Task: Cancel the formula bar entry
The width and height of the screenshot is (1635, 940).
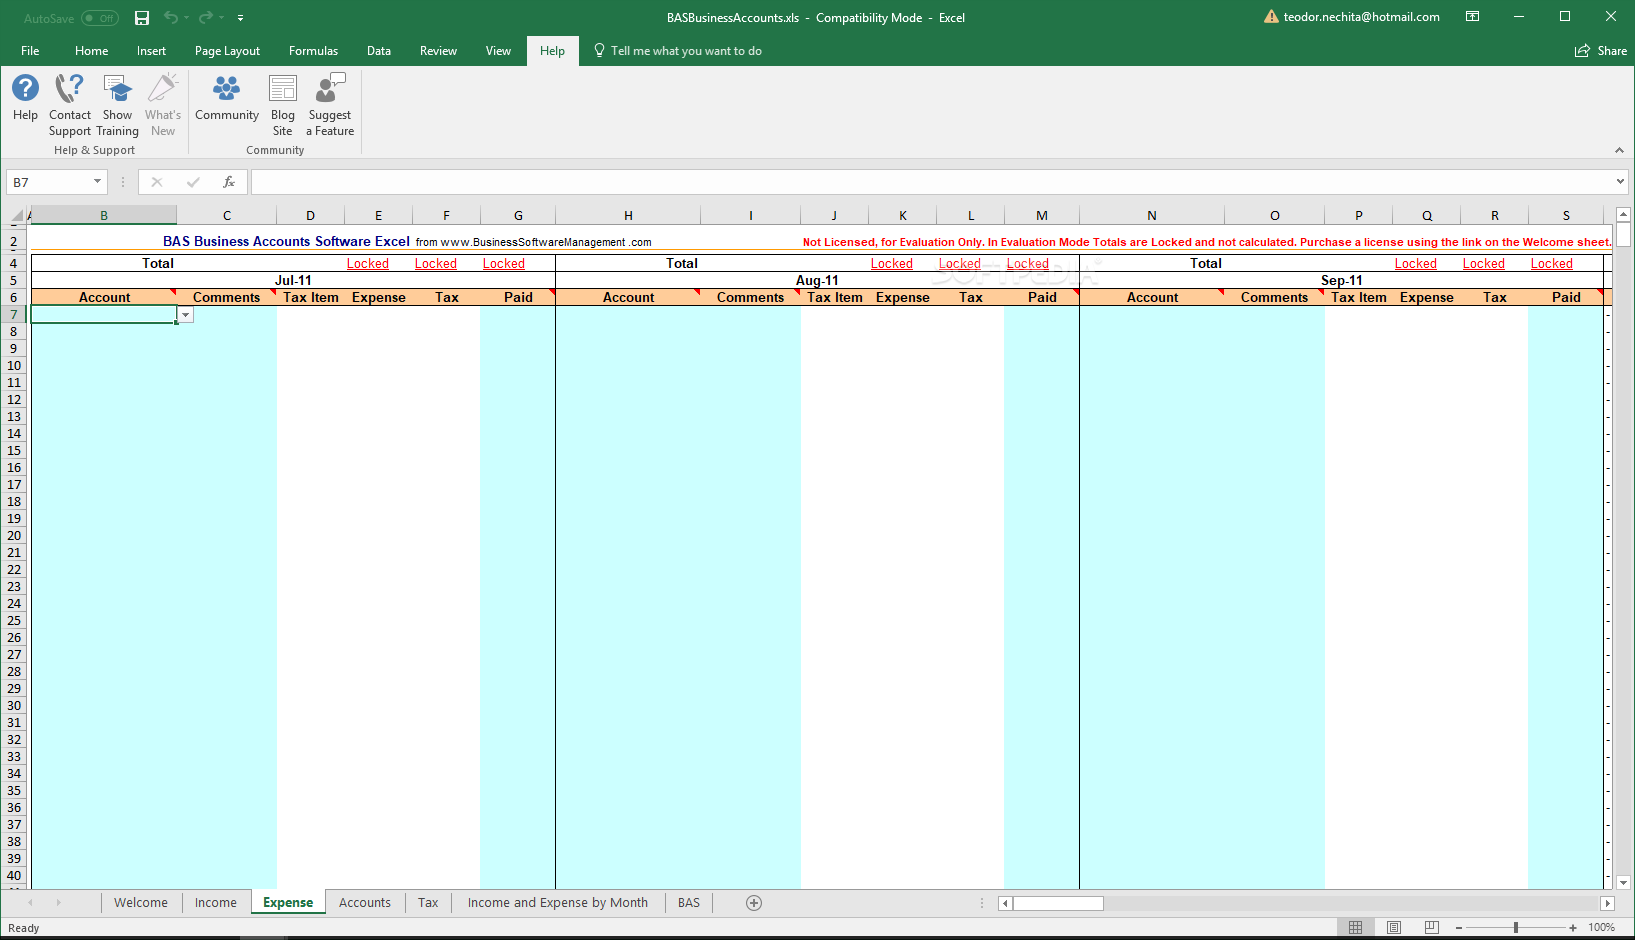Action: click(157, 182)
